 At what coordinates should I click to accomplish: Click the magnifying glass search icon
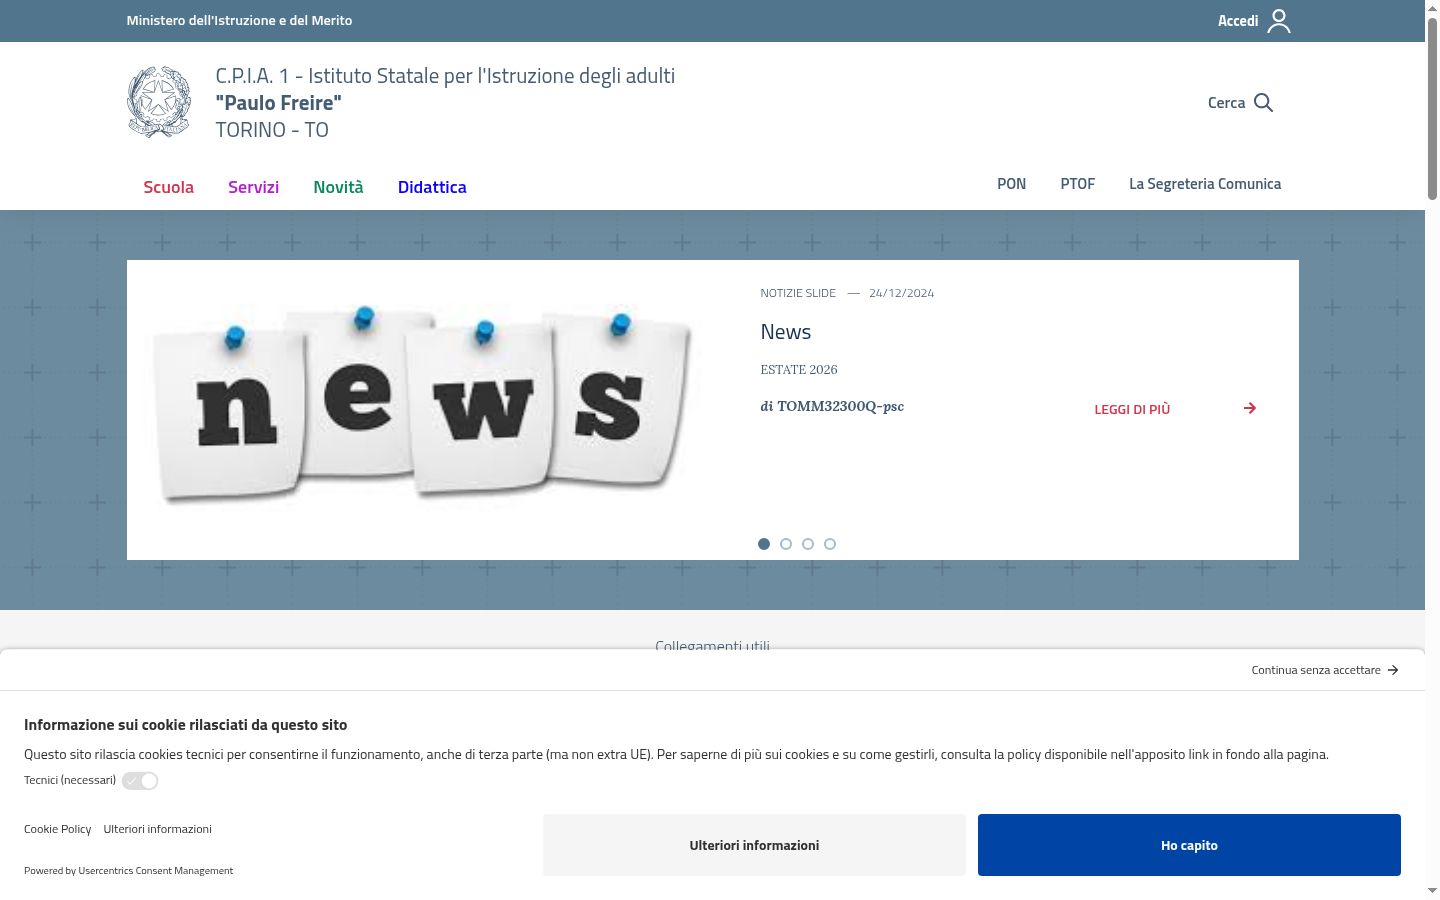pyautogui.click(x=1263, y=103)
